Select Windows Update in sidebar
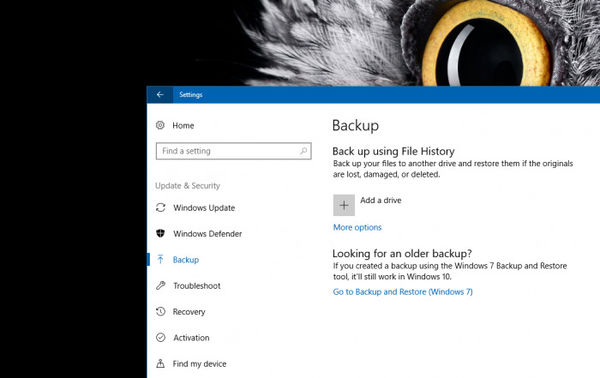 204,208
